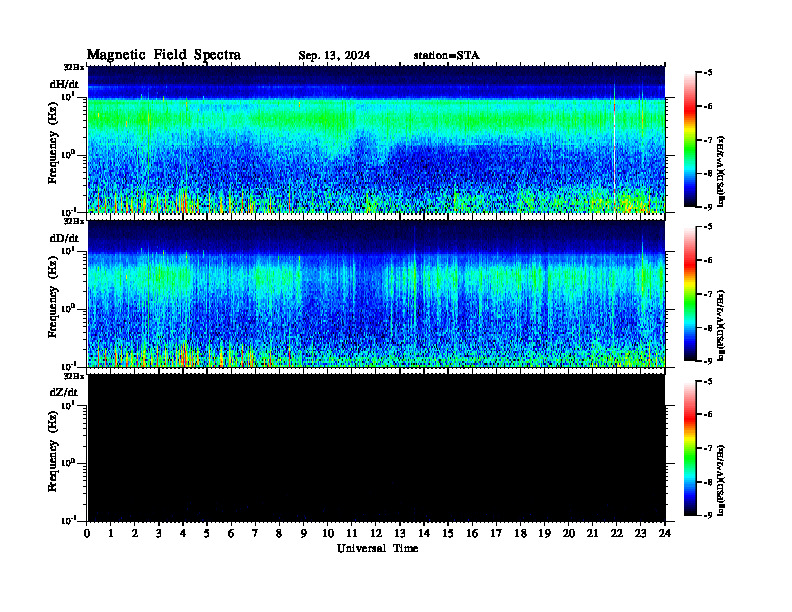Click hour 11 on the time axis

pos(352,533)
